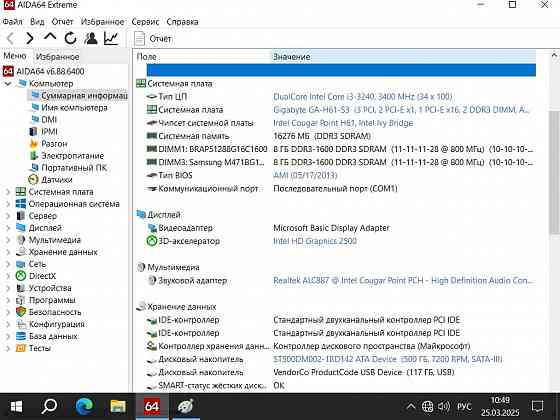Open Intel Cougar Point H61 chipset link
560x420 pixels.
pyautogui.click(x=343, y=123)
